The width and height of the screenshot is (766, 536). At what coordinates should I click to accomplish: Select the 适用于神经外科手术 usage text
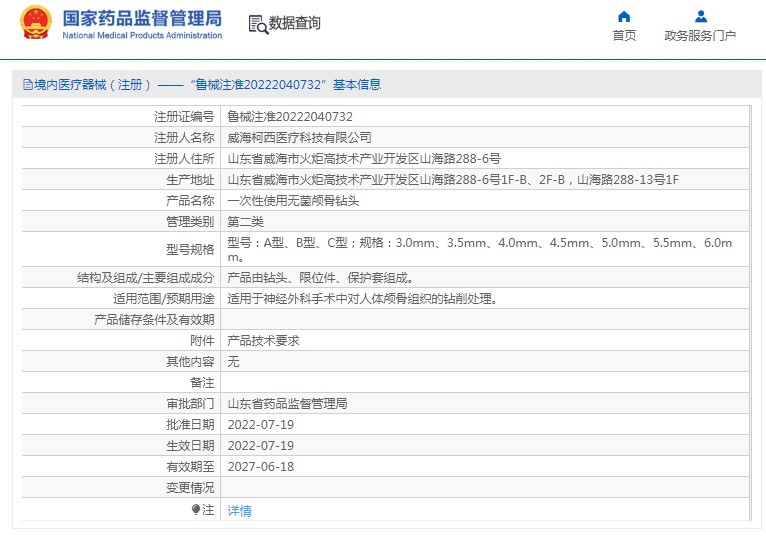pos(362,299)
